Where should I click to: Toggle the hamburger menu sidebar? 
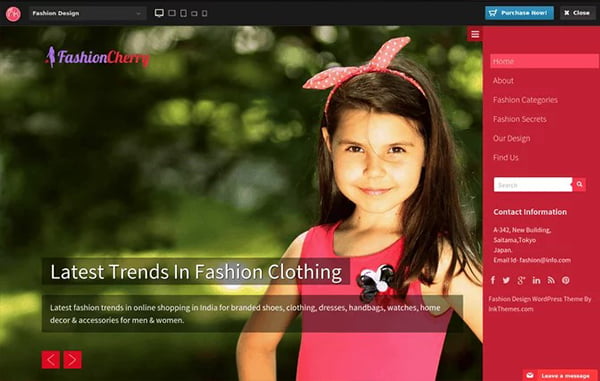coord(475,34)
